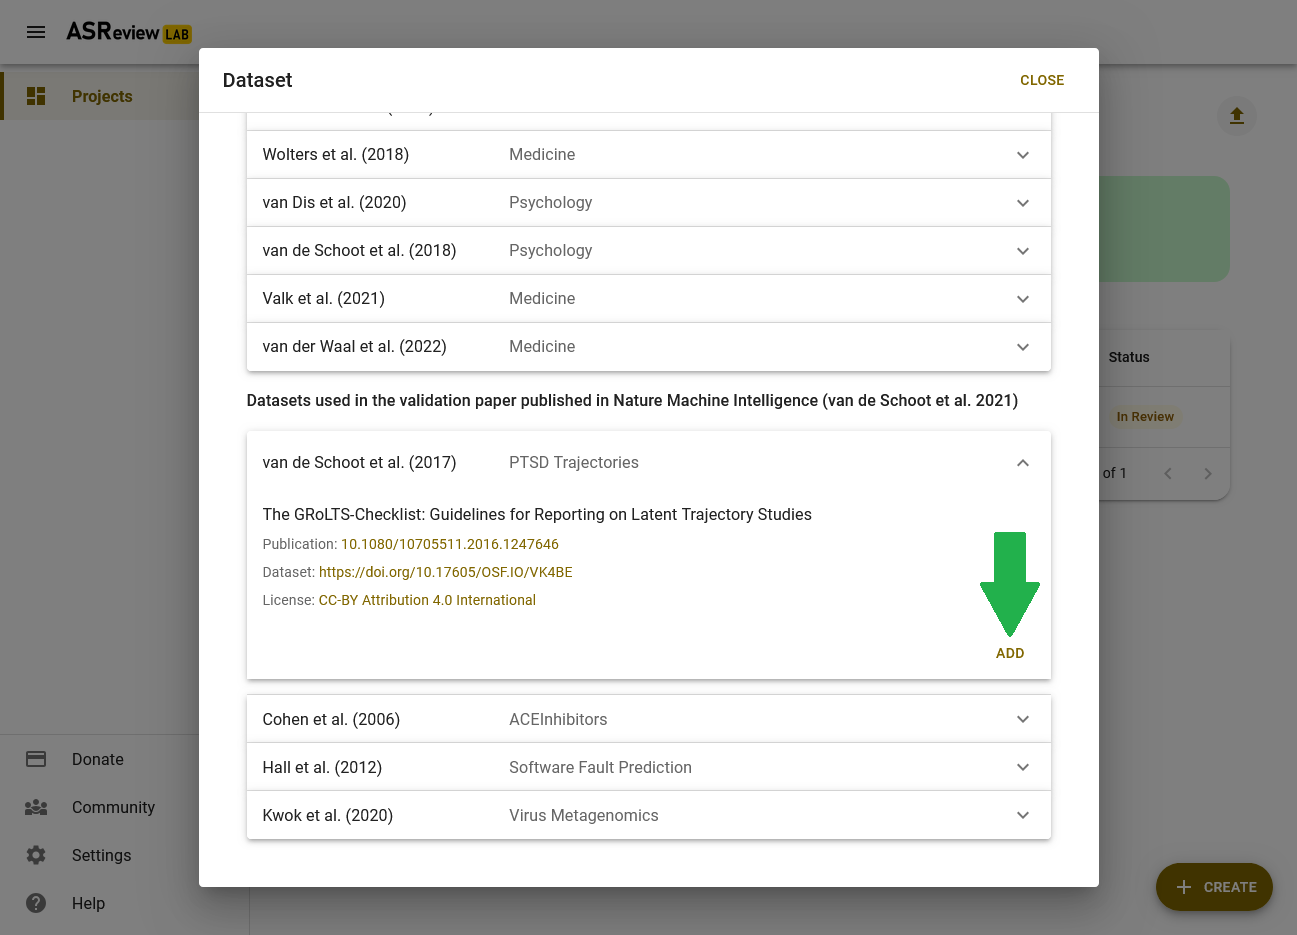
Task: Click the Projects dashboard icon
Action: point(36,96)
